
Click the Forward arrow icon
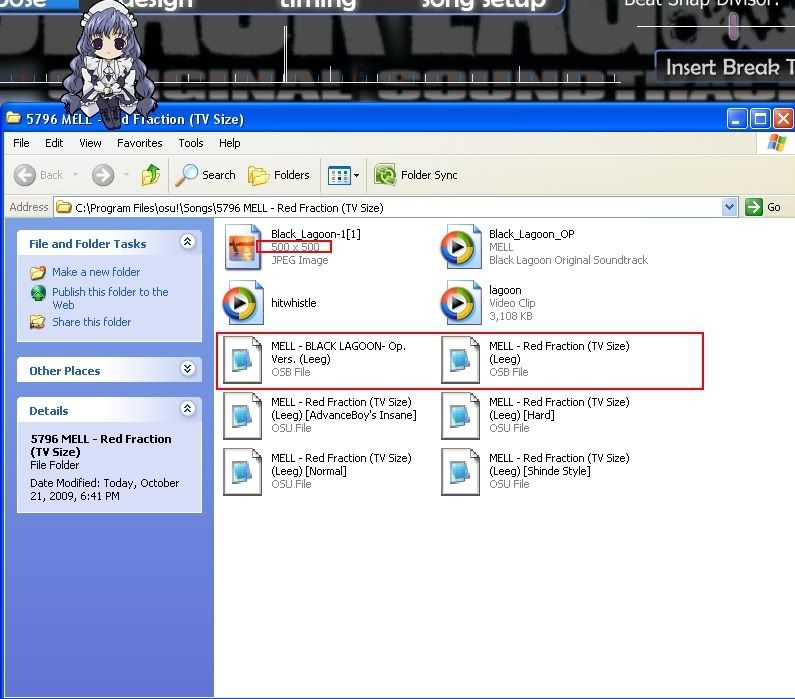[x=103, y=175]
